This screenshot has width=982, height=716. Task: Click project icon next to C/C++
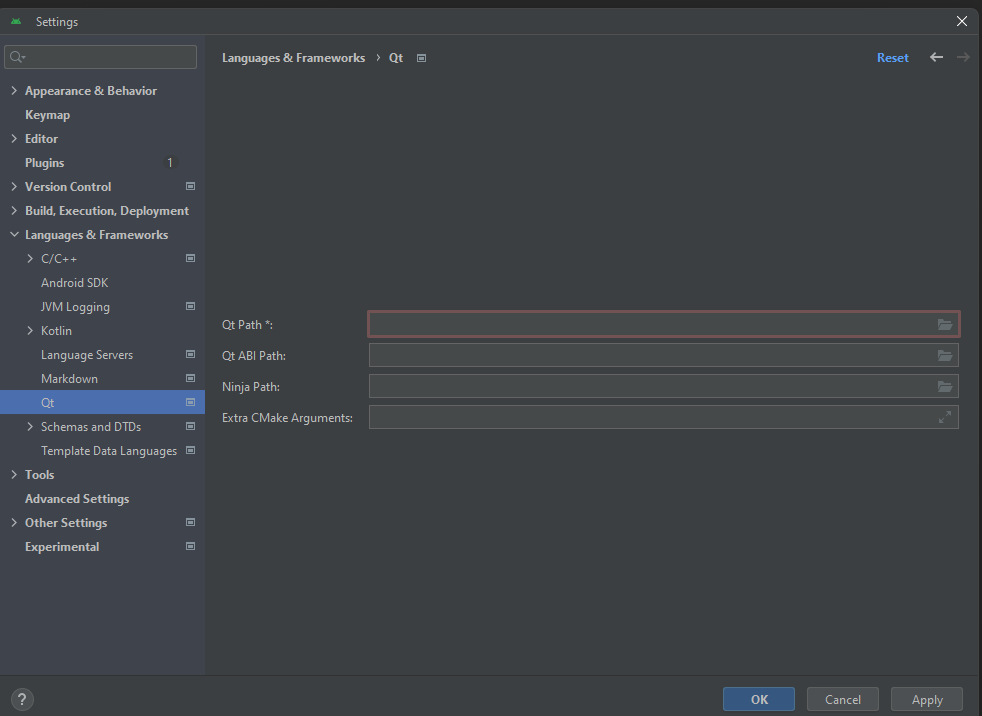190,258
